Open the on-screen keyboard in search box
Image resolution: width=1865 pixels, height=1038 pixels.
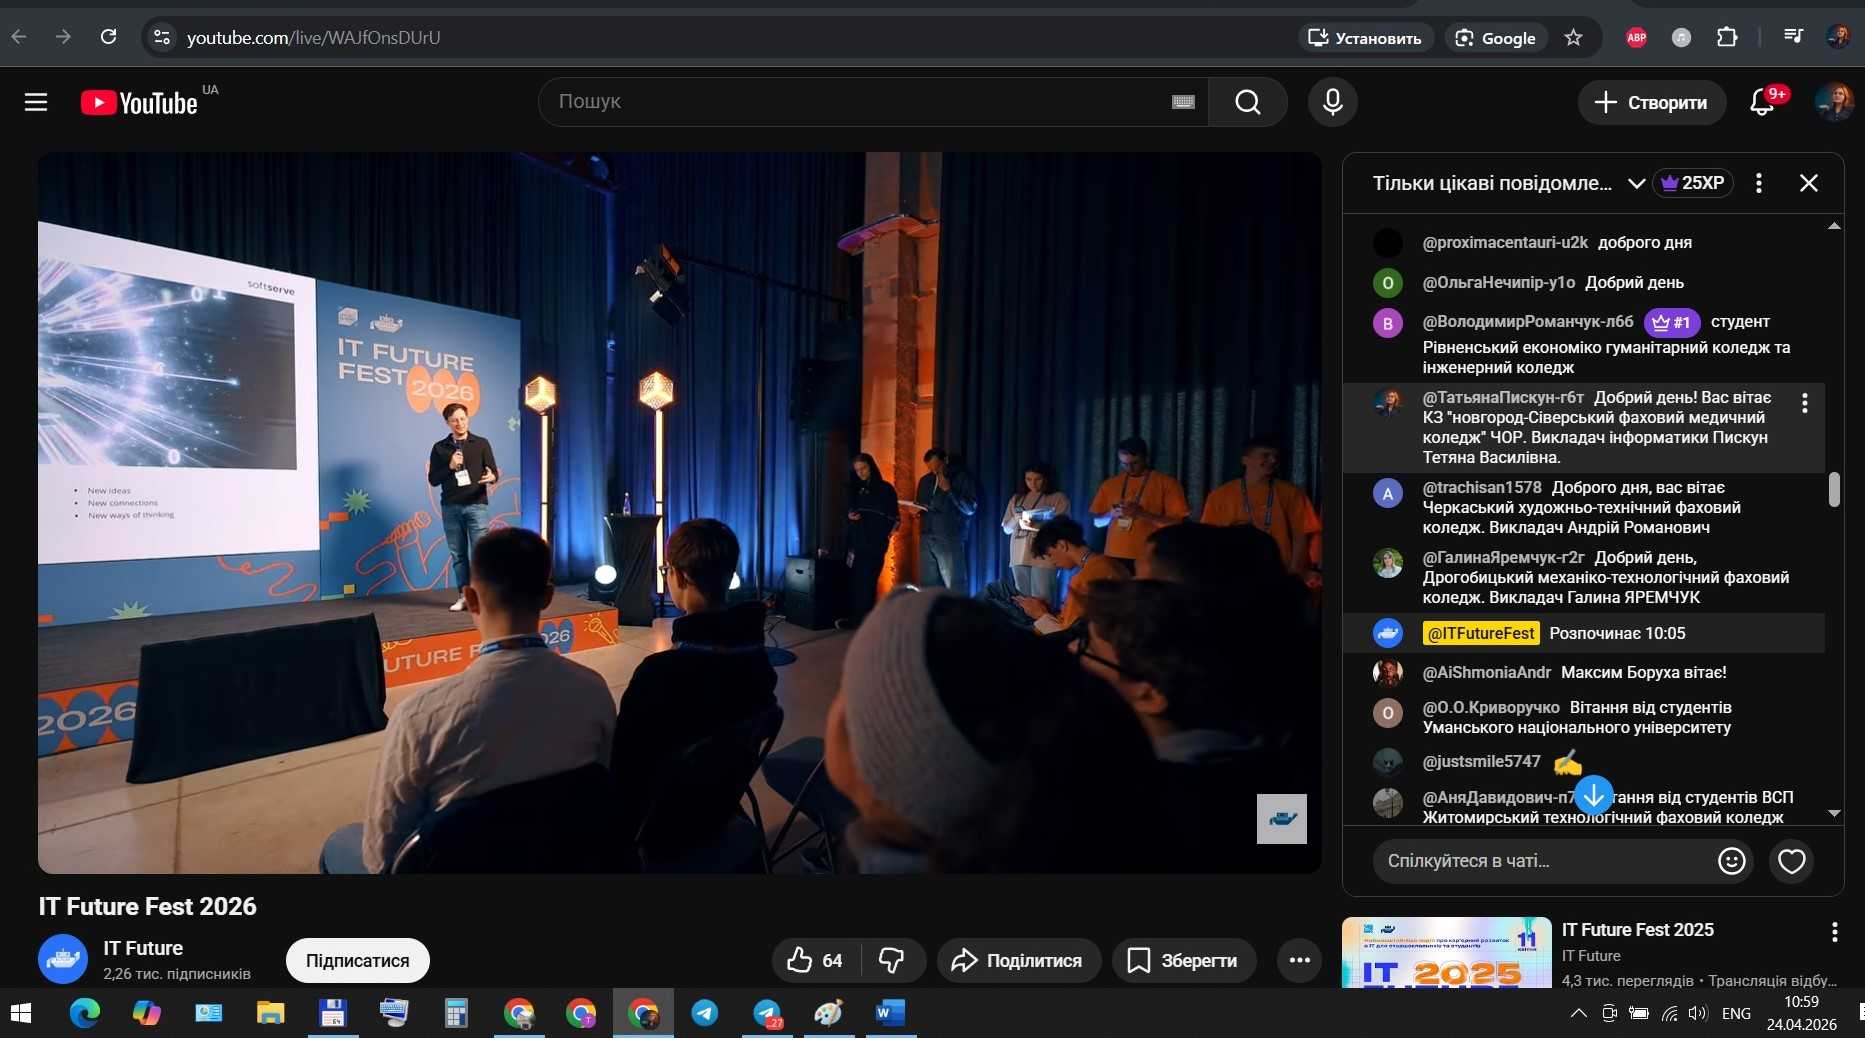tap(1183, 102)
